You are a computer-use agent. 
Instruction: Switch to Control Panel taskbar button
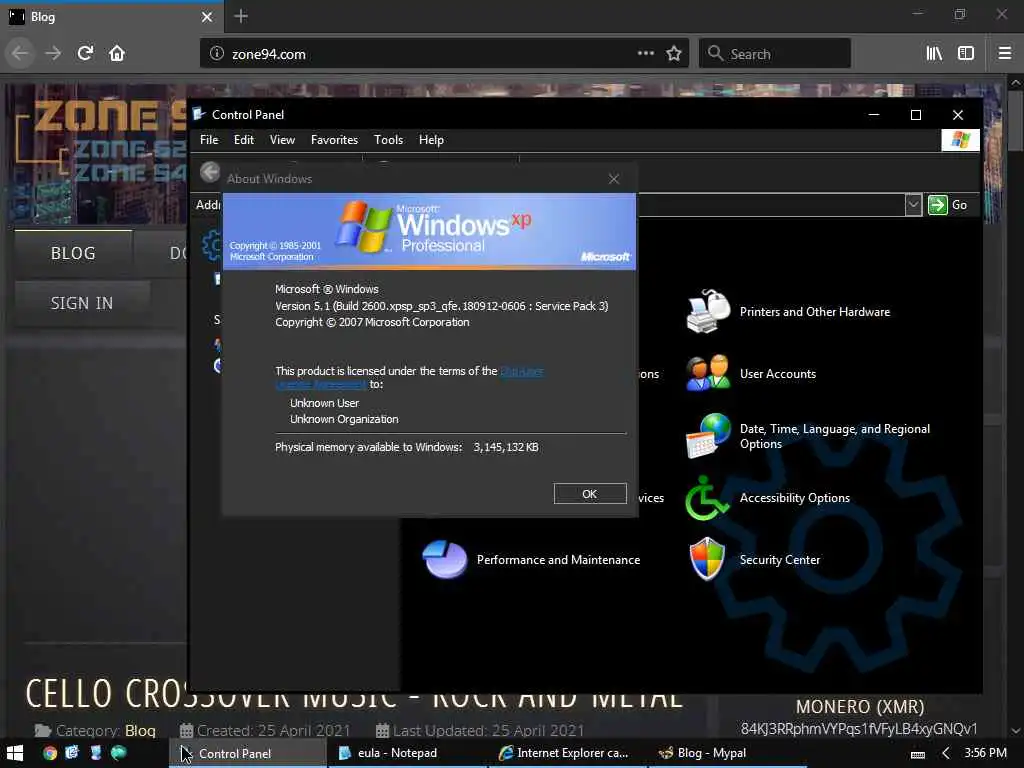point(248,753)
